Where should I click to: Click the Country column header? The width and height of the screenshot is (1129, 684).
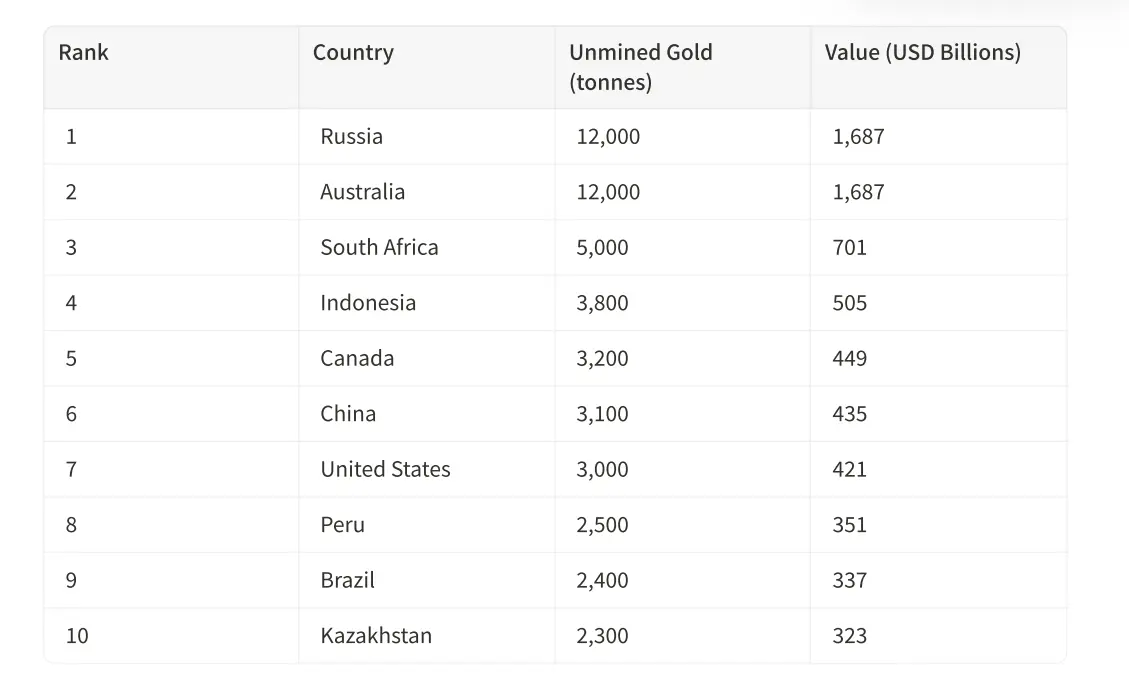click(x=353, y=53)
